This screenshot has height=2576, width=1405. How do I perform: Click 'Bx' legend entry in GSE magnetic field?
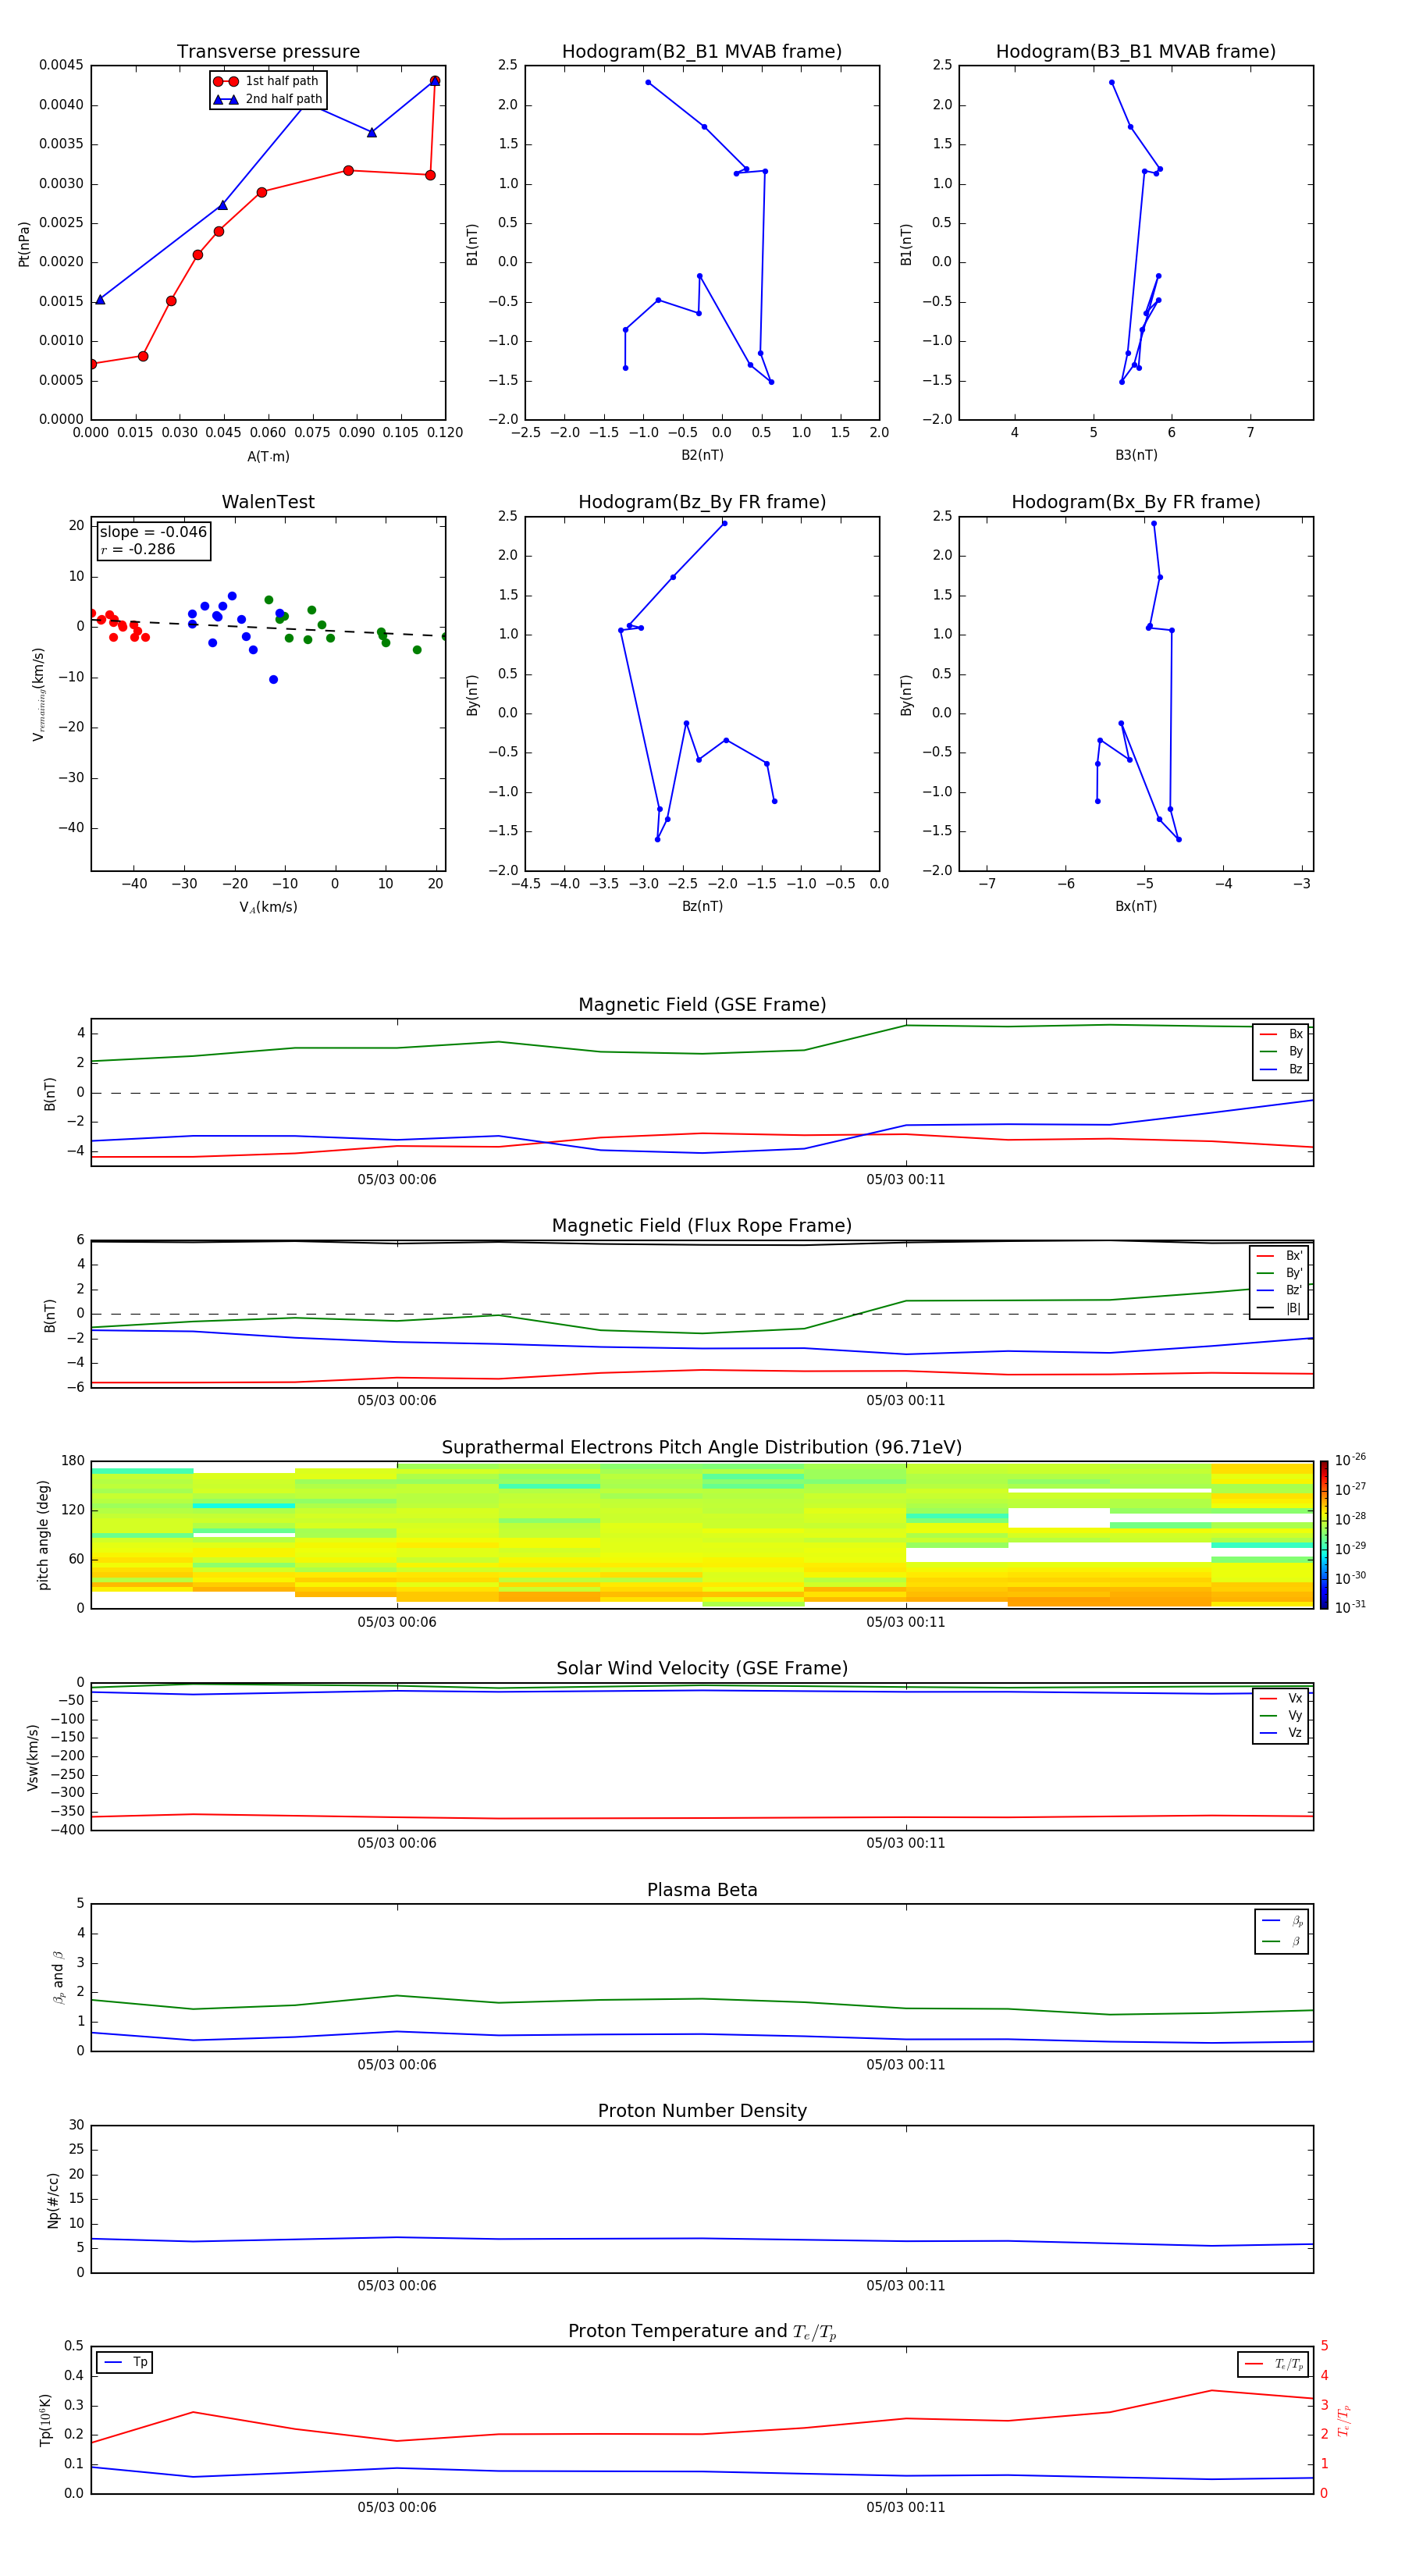point(1281,1034)
